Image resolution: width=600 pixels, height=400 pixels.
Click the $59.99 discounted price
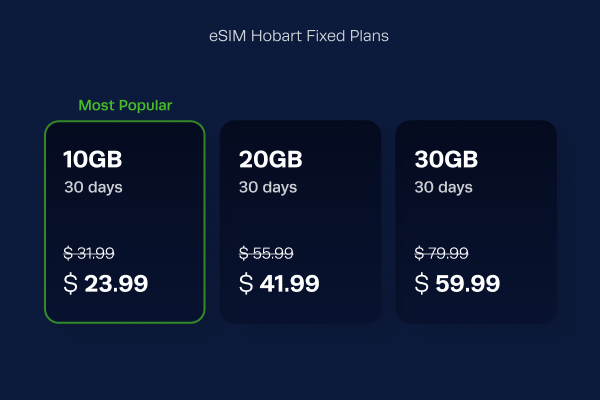tap(457, 284)
